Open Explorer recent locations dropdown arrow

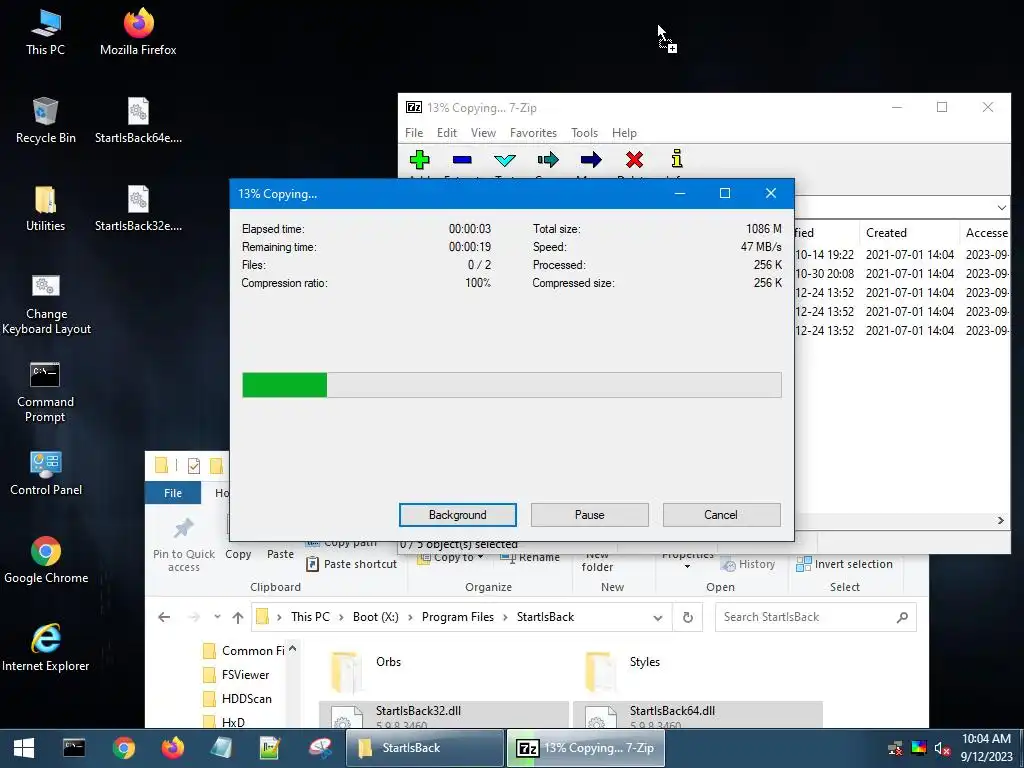pos(217,617)
